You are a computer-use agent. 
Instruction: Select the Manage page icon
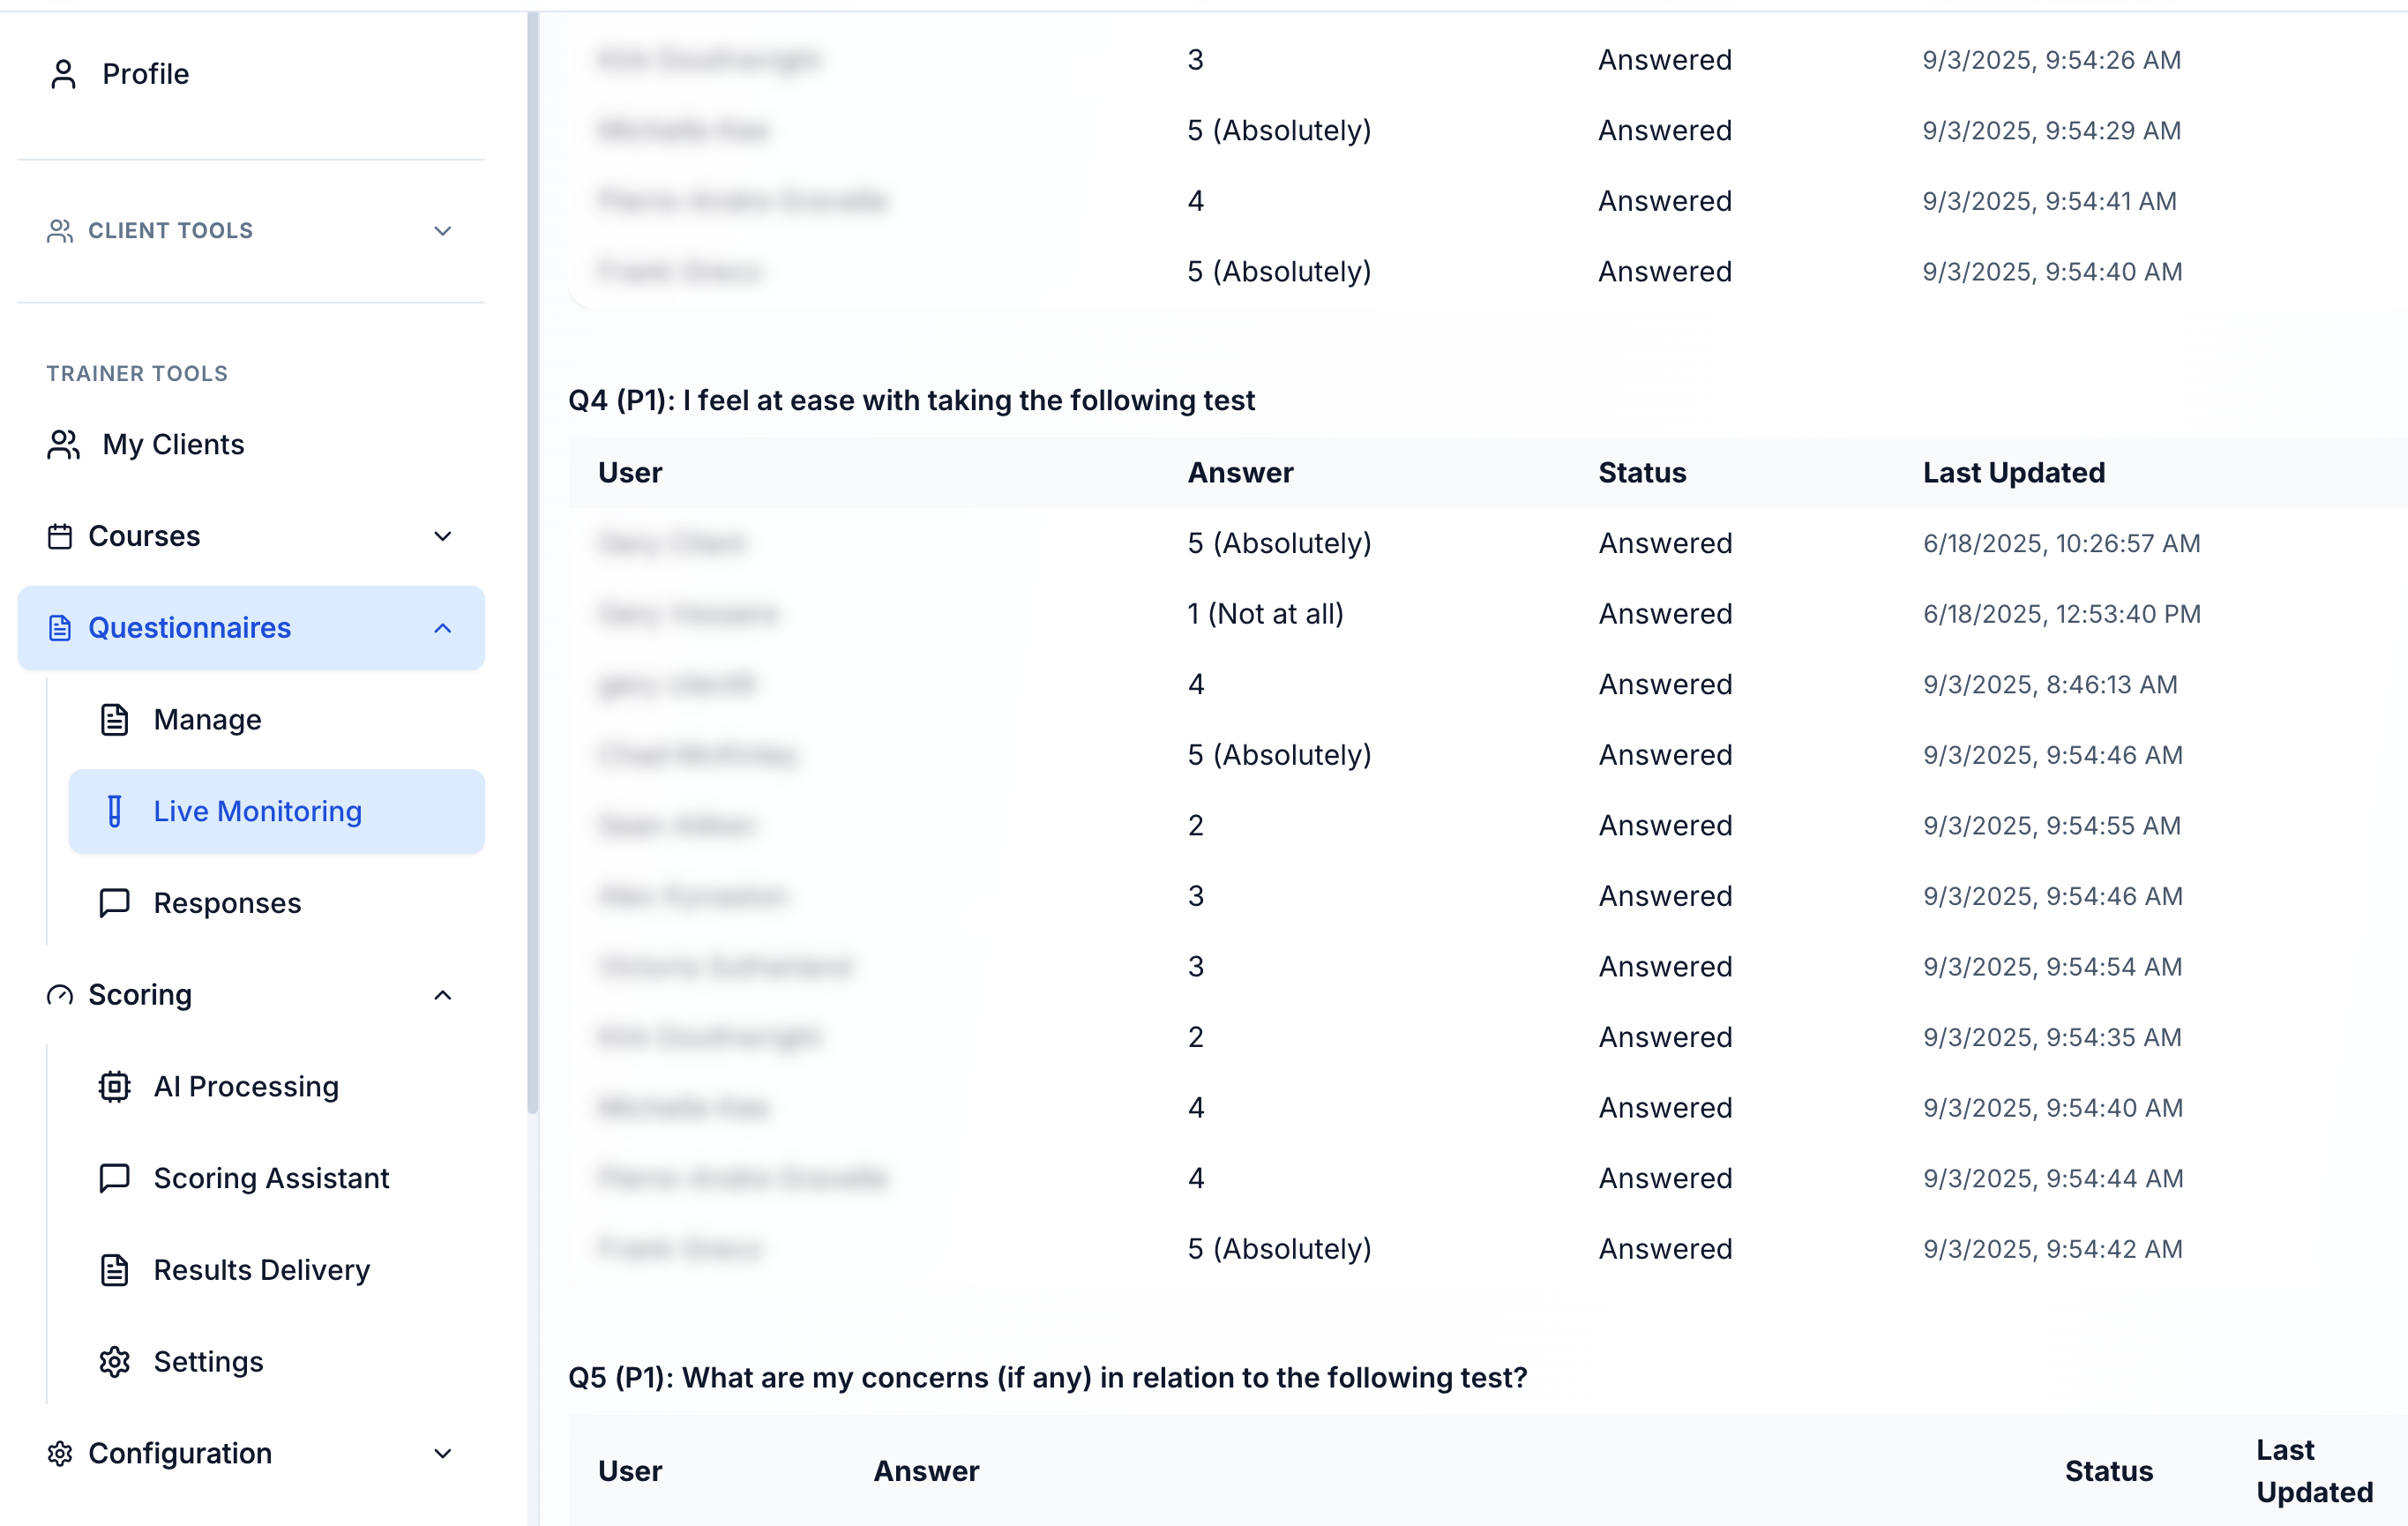click(x=115, y=719)
